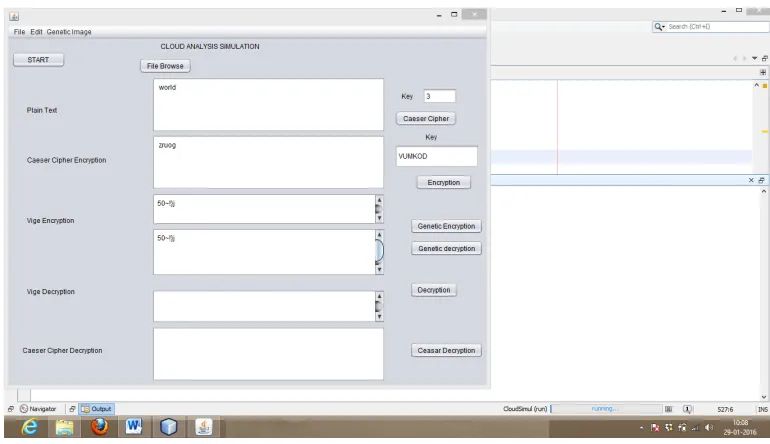Click the process cancel icon beside progress bar
The height and width of the screenshot is (444, 770).
point(668,409)
